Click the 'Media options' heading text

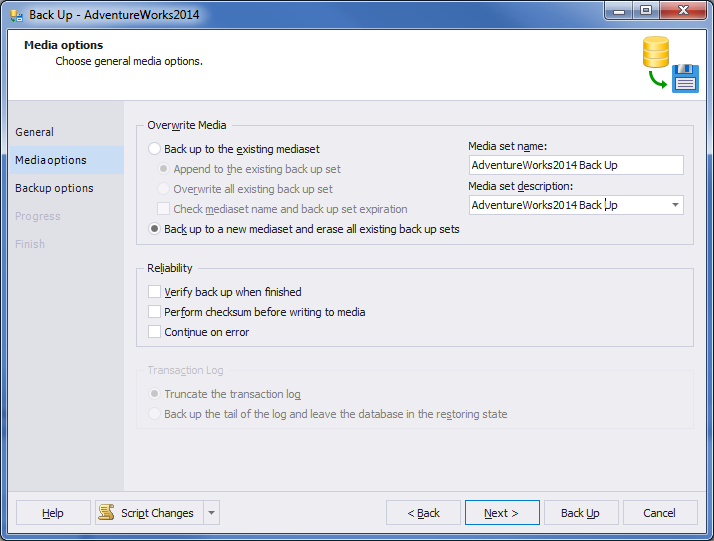(63, 45)
